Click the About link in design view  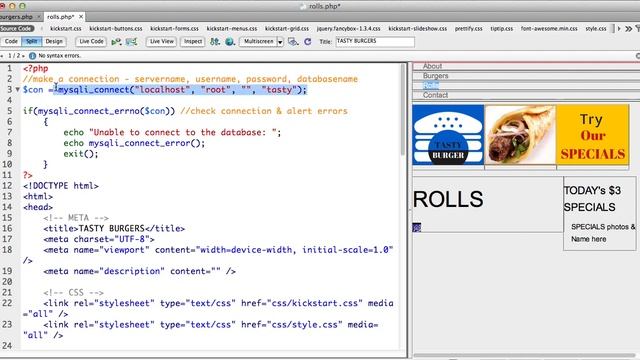coord(432,66)
